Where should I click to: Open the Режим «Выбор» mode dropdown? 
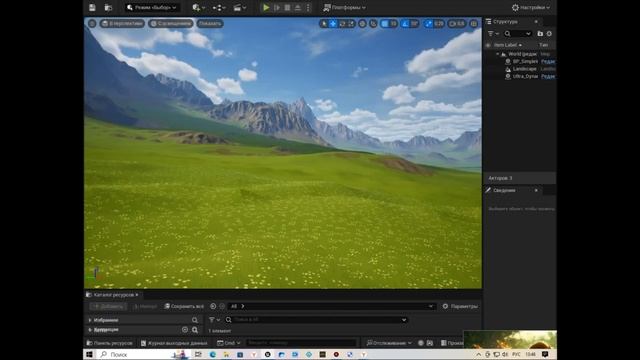pyautogui.click(x=152, y=7)
